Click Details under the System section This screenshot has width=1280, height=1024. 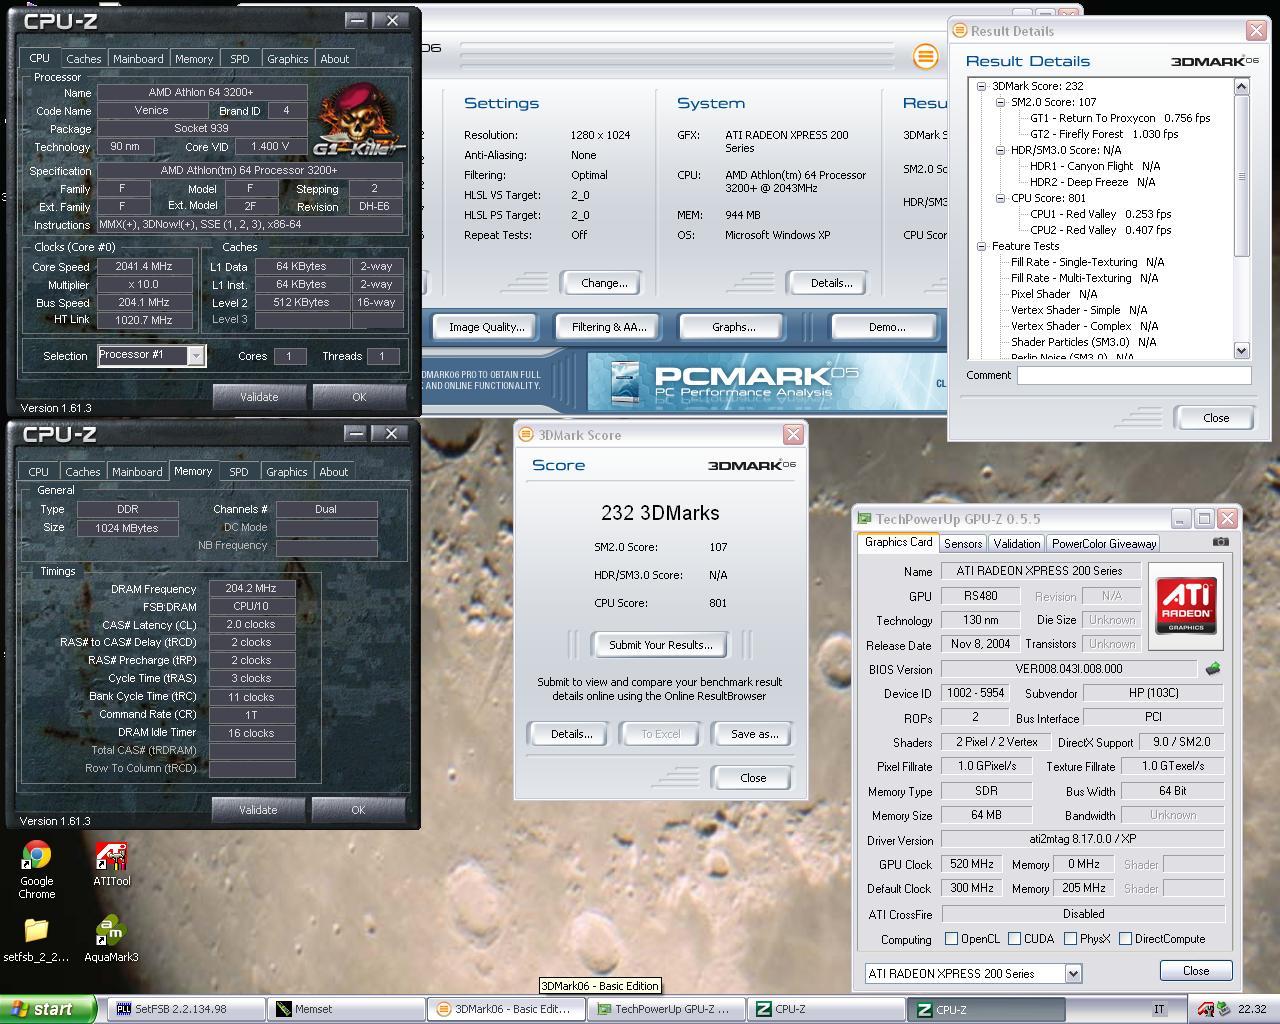(831, 283)
